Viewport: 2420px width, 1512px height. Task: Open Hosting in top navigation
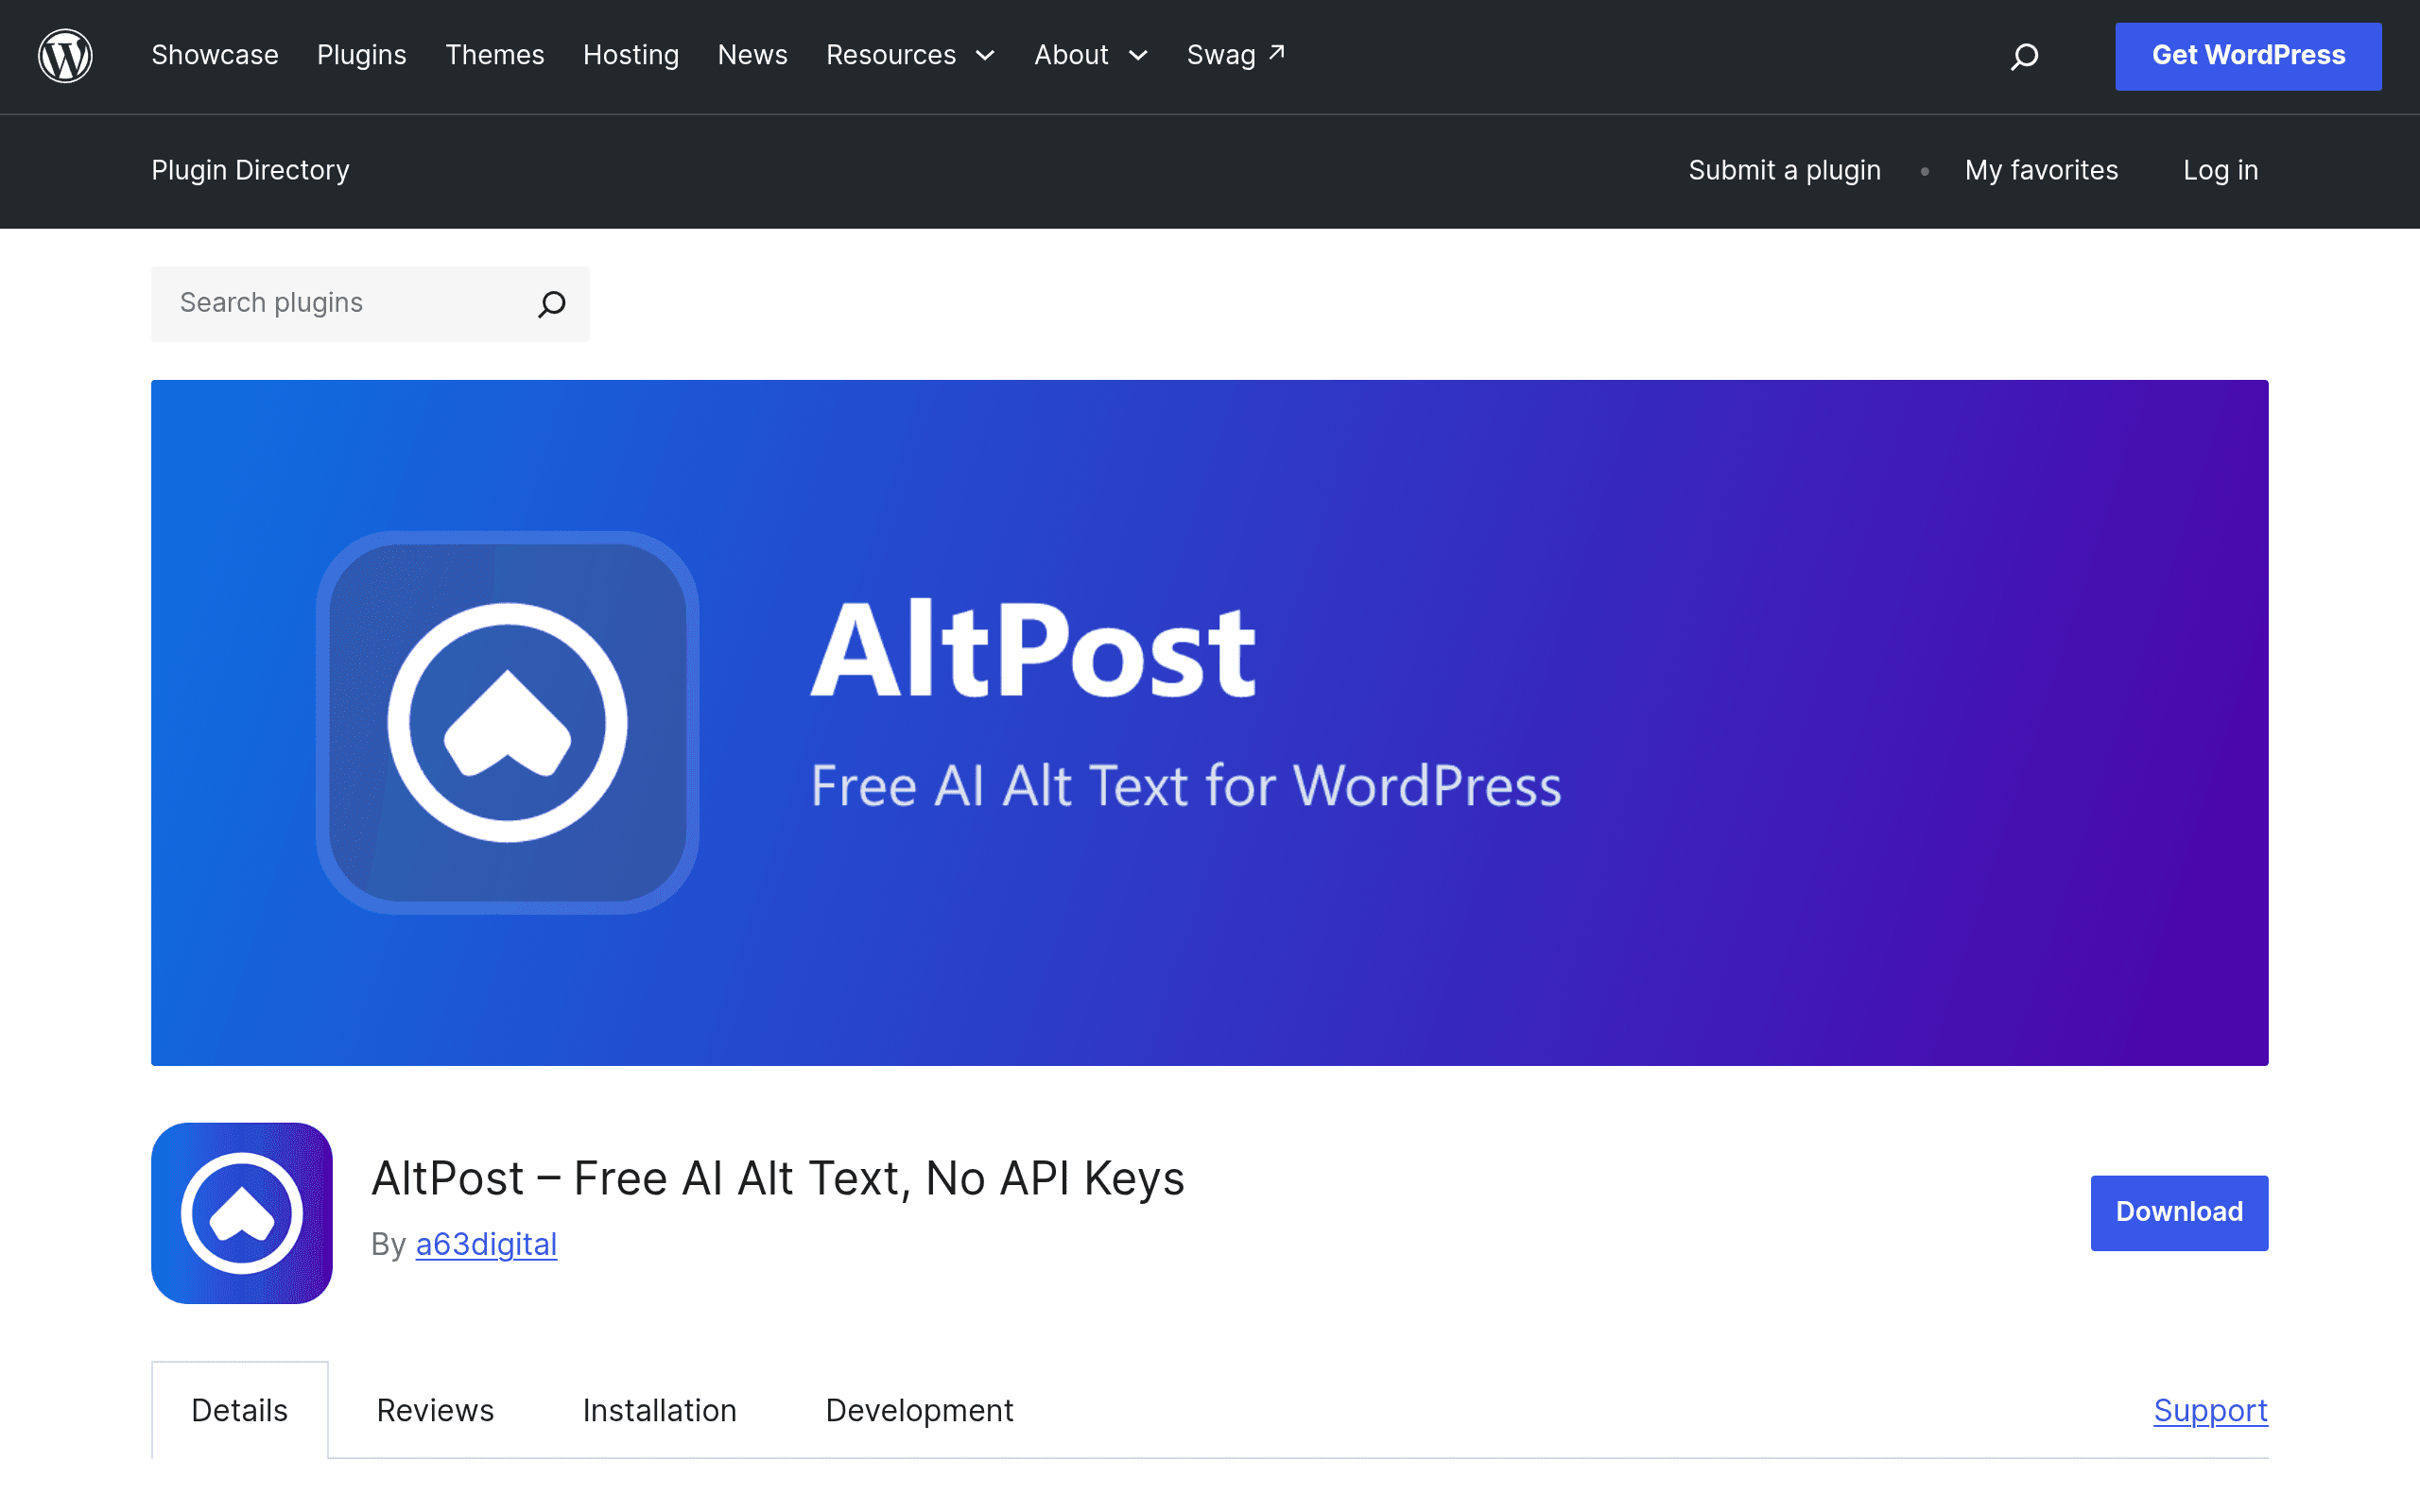[631, 55]
